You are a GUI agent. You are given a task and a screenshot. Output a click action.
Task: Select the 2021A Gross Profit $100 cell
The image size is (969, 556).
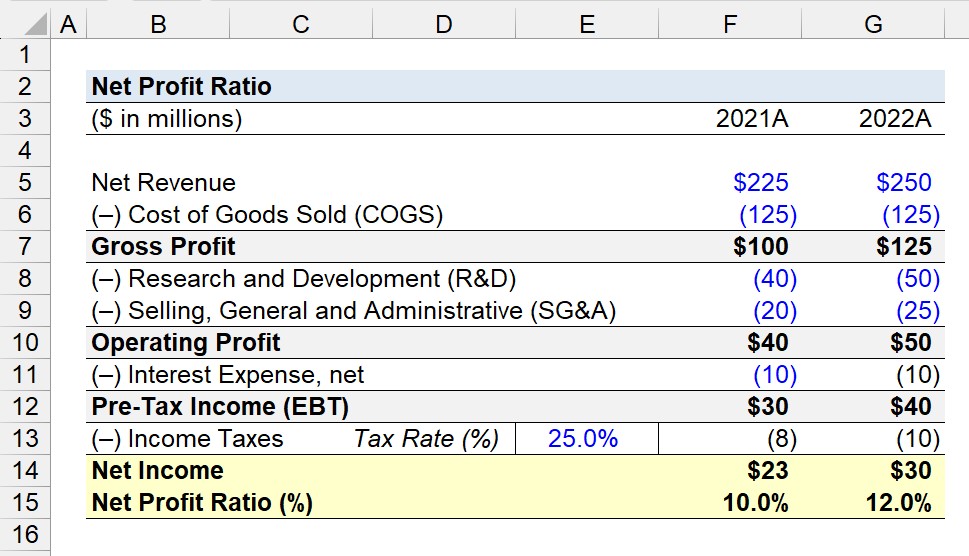[x=730, y=246]
